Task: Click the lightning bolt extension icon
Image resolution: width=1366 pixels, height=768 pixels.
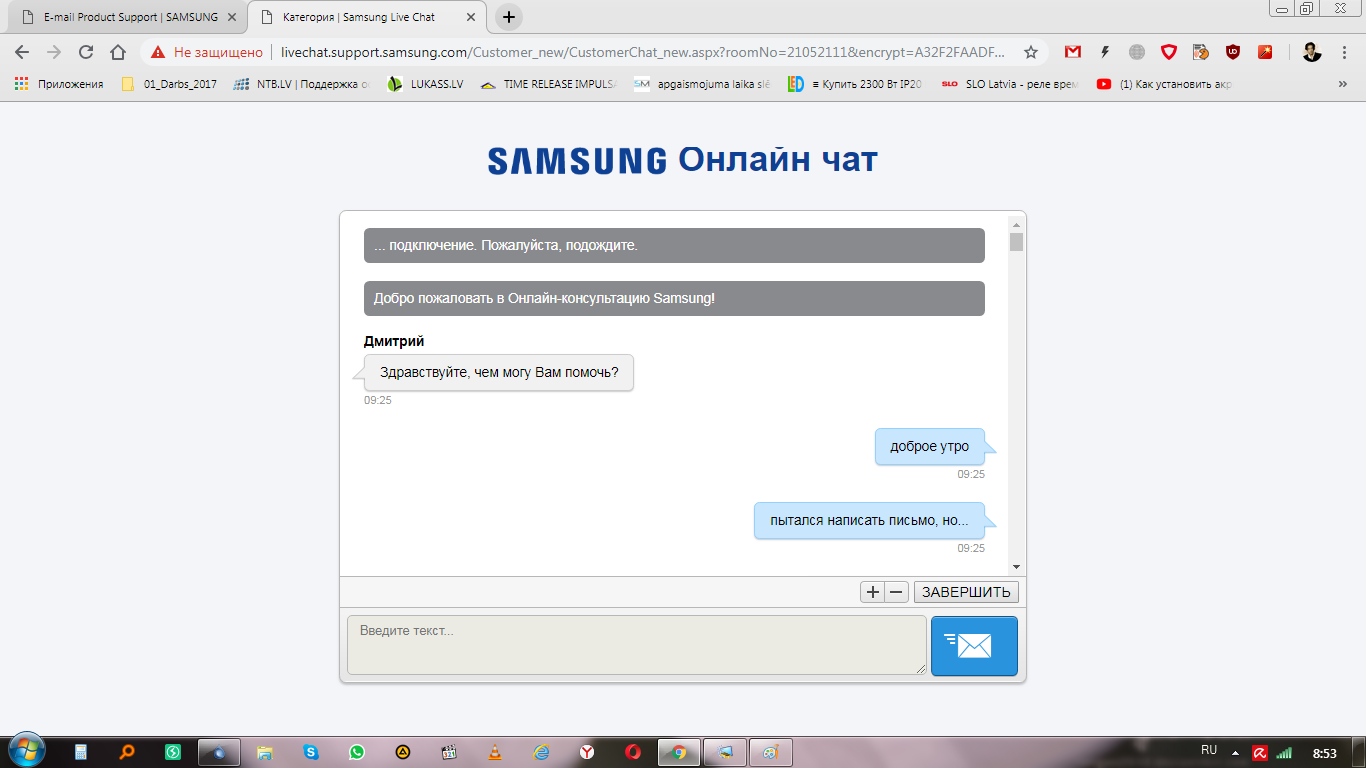Action: point(1105,52)
